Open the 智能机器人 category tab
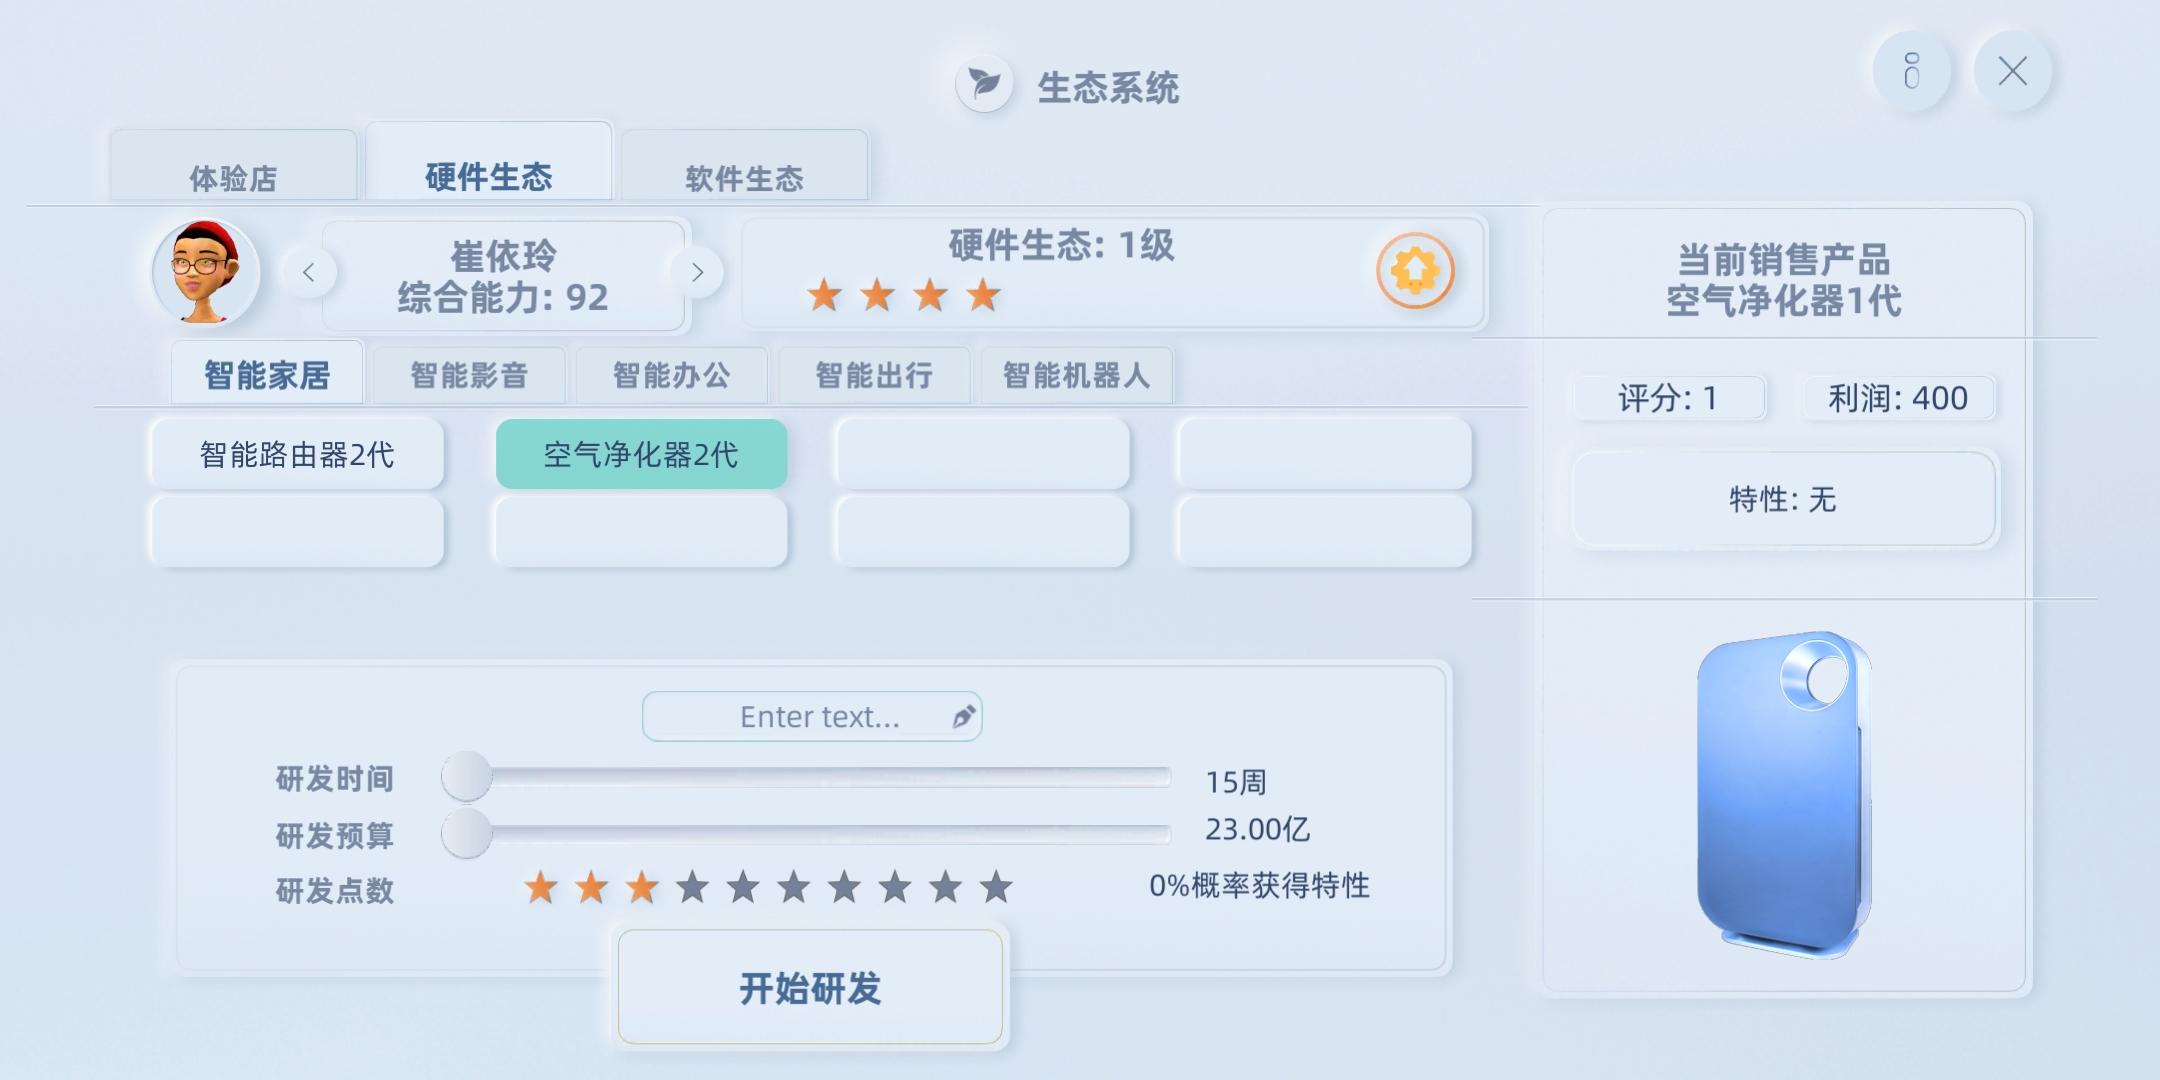 (x=1077, y=376)
